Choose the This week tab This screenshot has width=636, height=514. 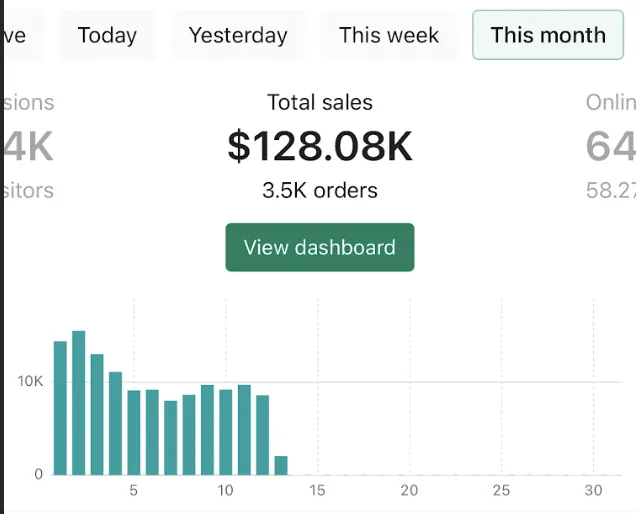(x=389, y=35)
